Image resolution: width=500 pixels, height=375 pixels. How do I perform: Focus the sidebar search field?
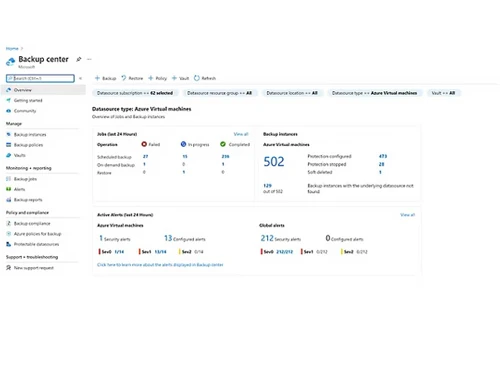coord(40,78)
